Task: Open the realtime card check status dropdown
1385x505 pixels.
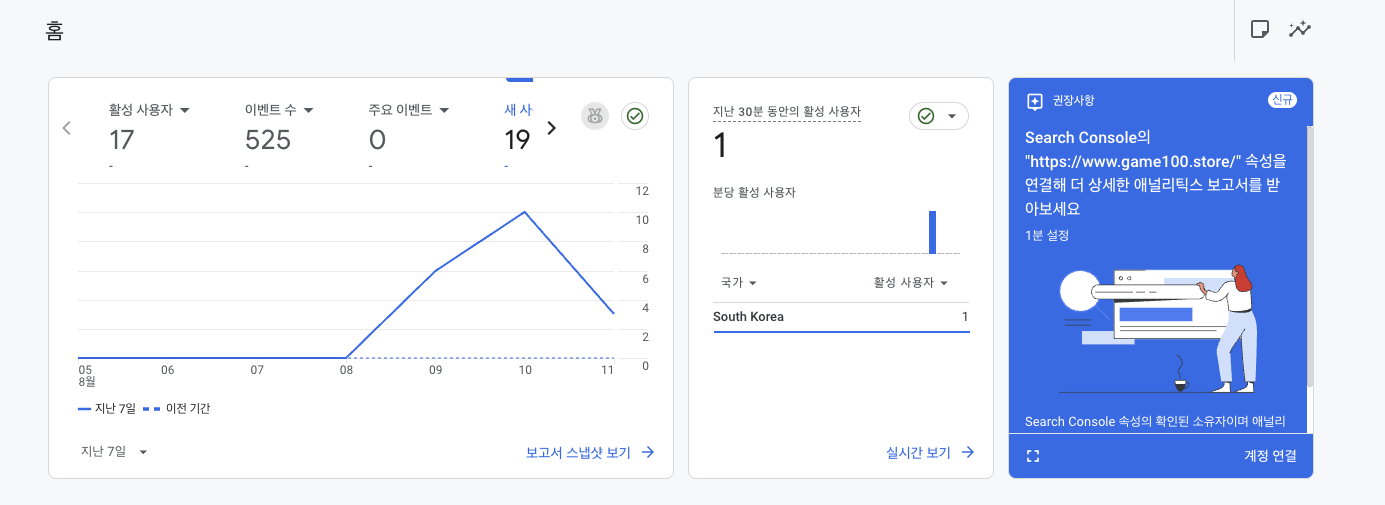Action: click(x=938, y=116)
